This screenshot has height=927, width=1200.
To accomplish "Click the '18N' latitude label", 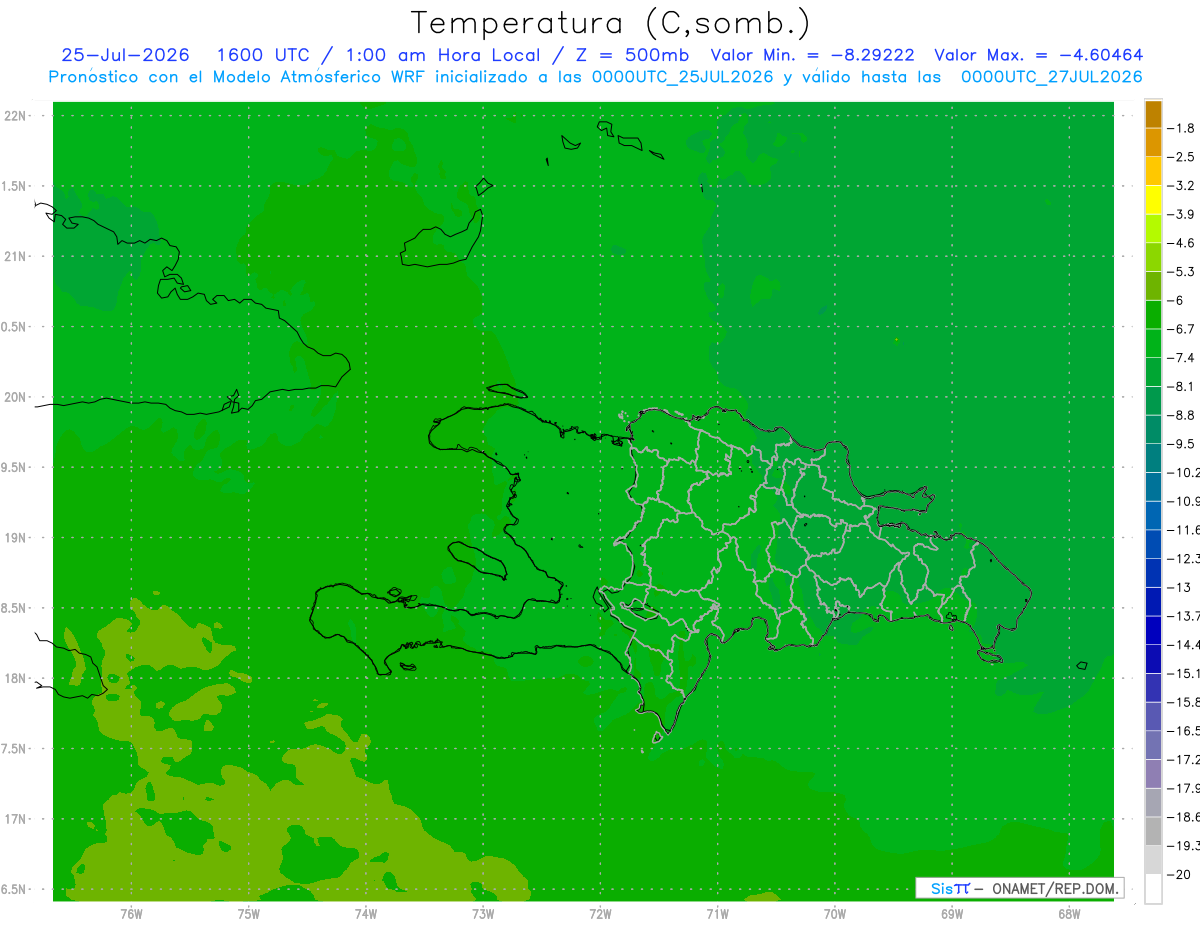I will tap(14, 679).
